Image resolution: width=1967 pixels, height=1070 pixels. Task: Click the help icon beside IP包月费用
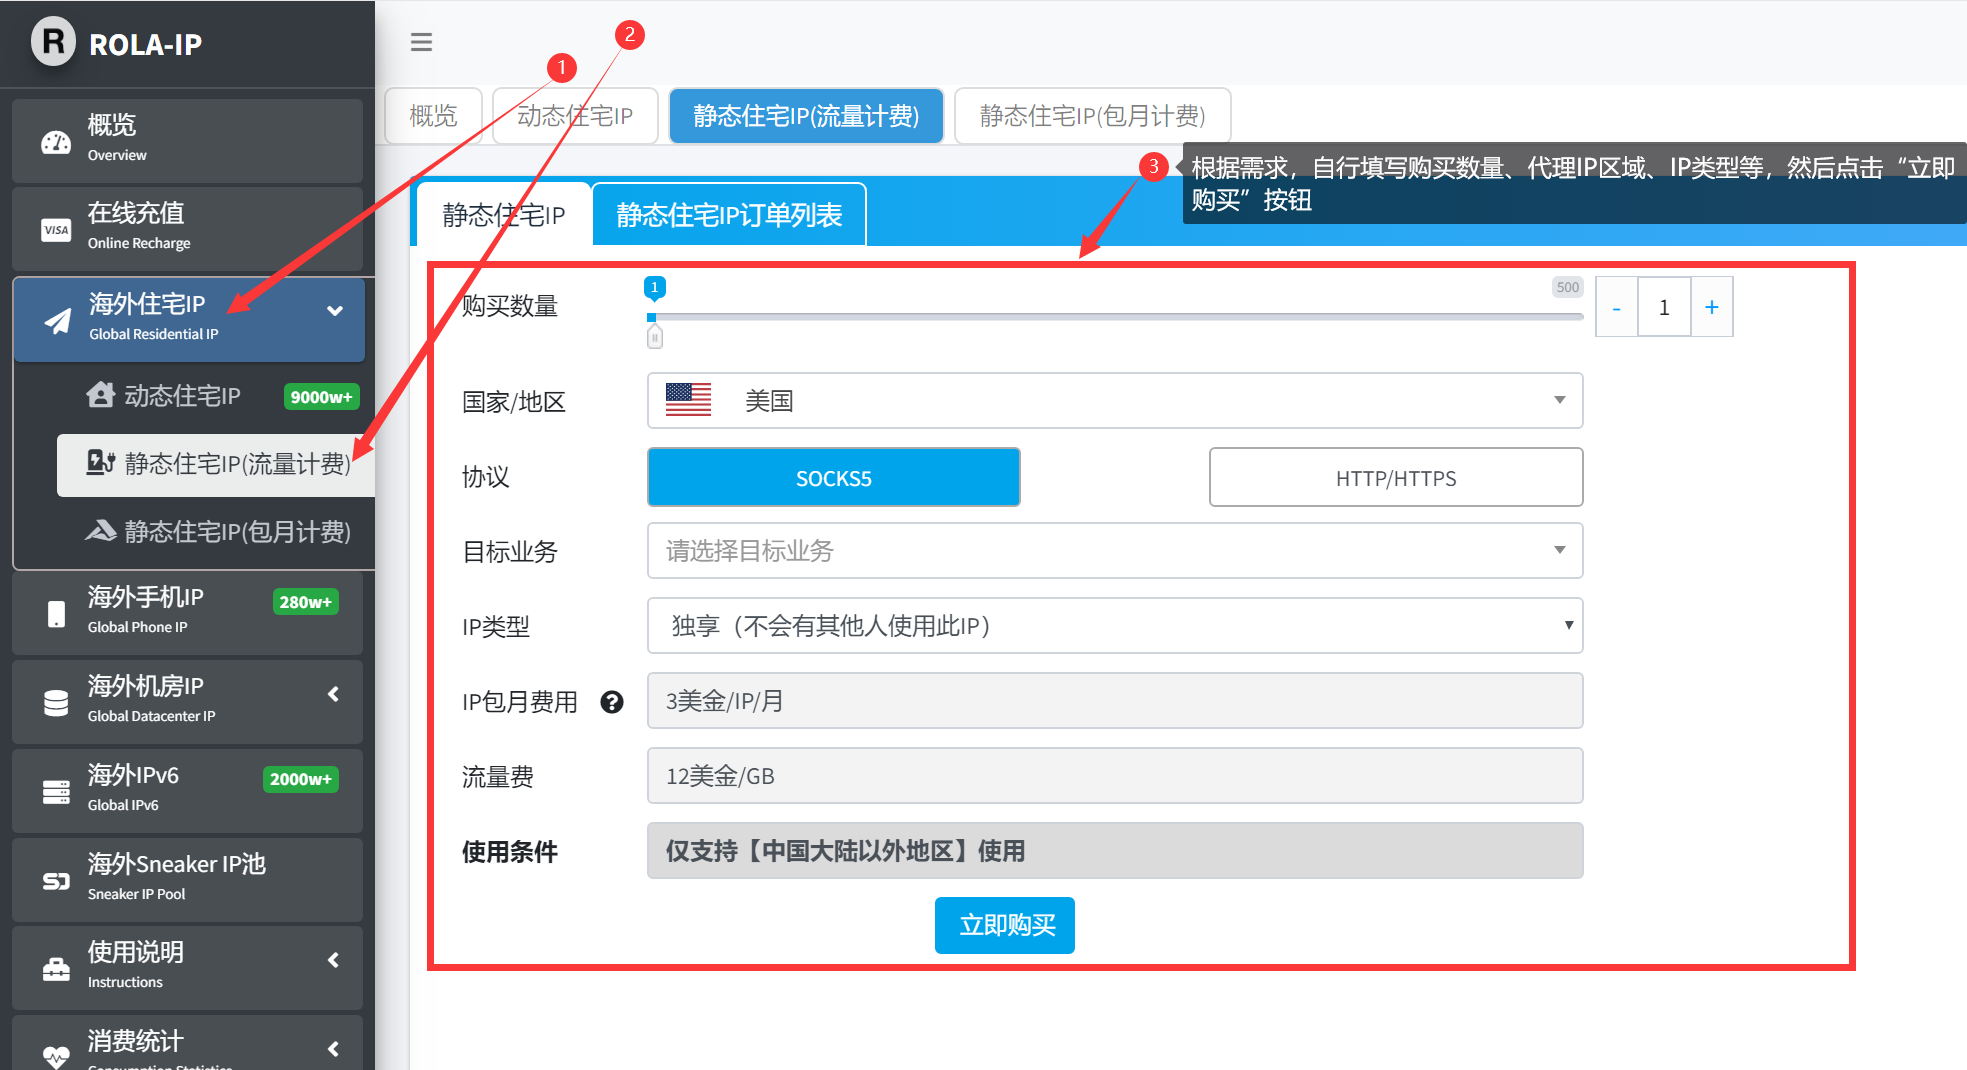click(611, 702)
